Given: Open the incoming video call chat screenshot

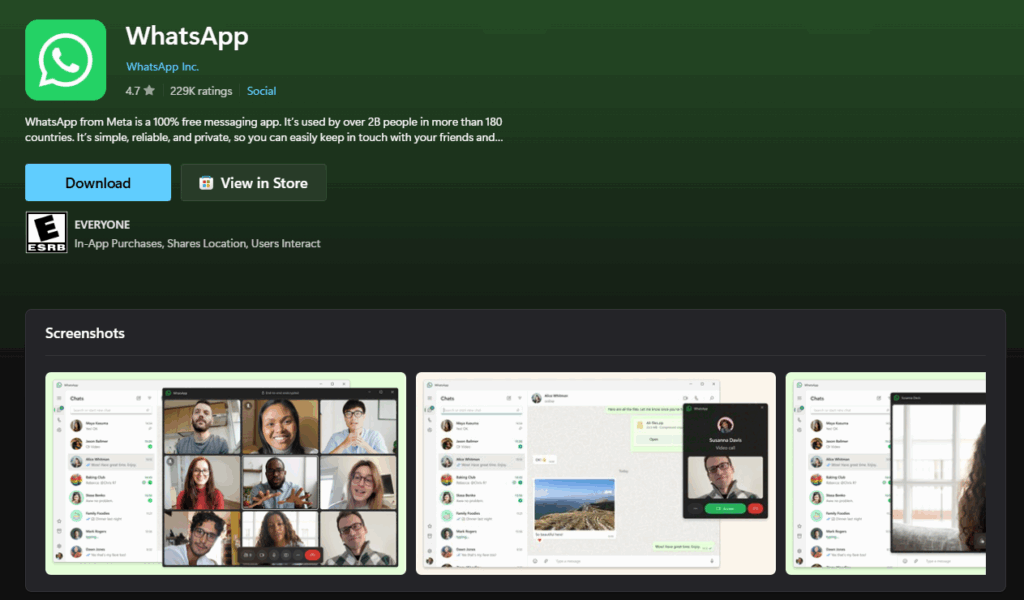Looking at the screenshot, I should (x=596, y=473).
